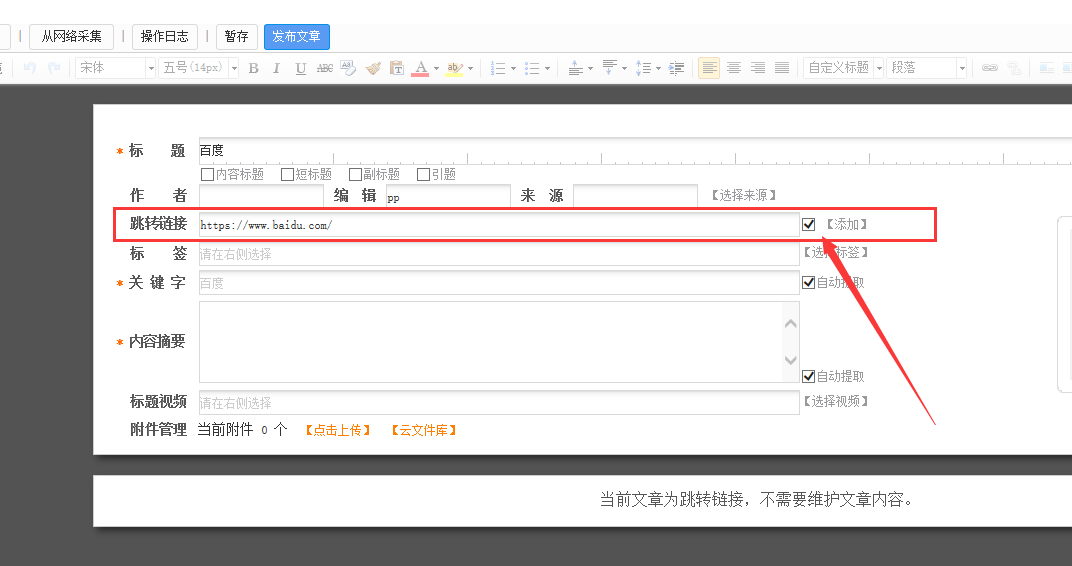Image resolution: width=1072 pixels, height=566 pixels.
Task: Check the 副标题 checkbox
Action: point(355,174)
